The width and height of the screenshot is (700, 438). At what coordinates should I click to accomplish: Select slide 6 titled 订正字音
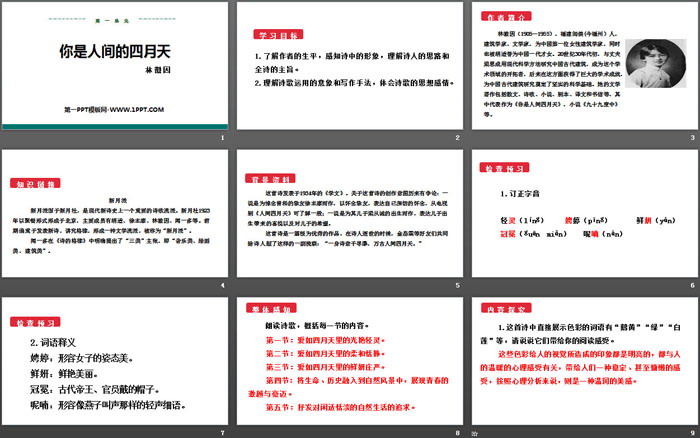(585, 213)
